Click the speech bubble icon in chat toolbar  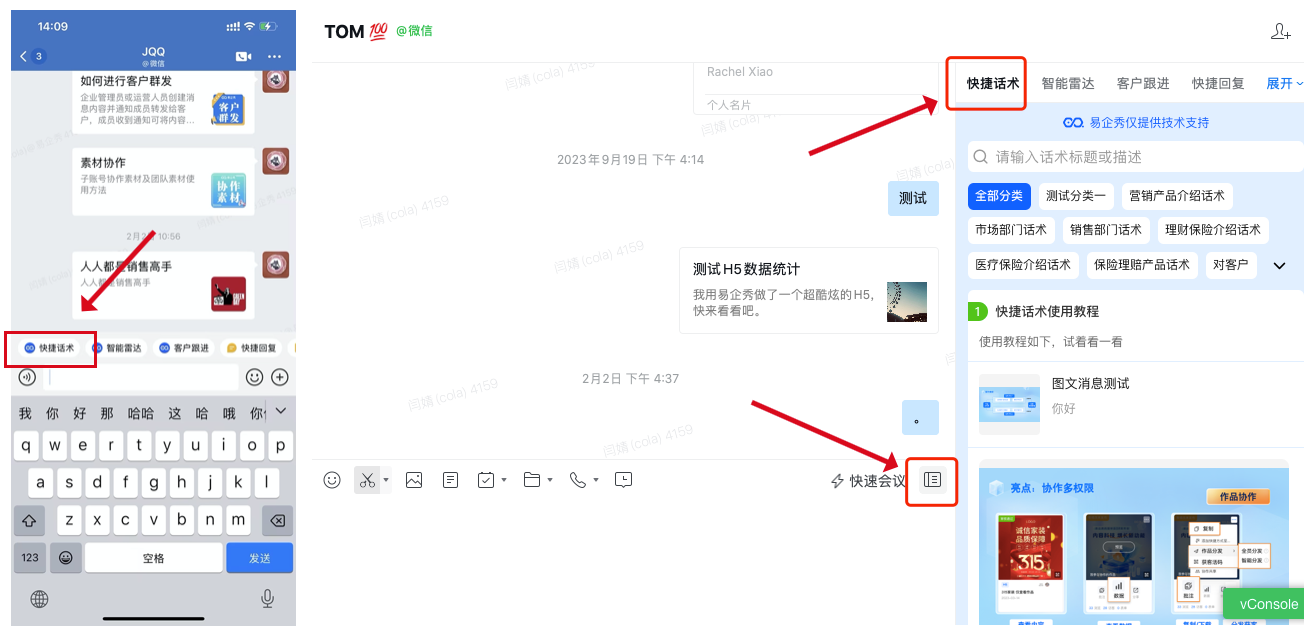(624, 480)
